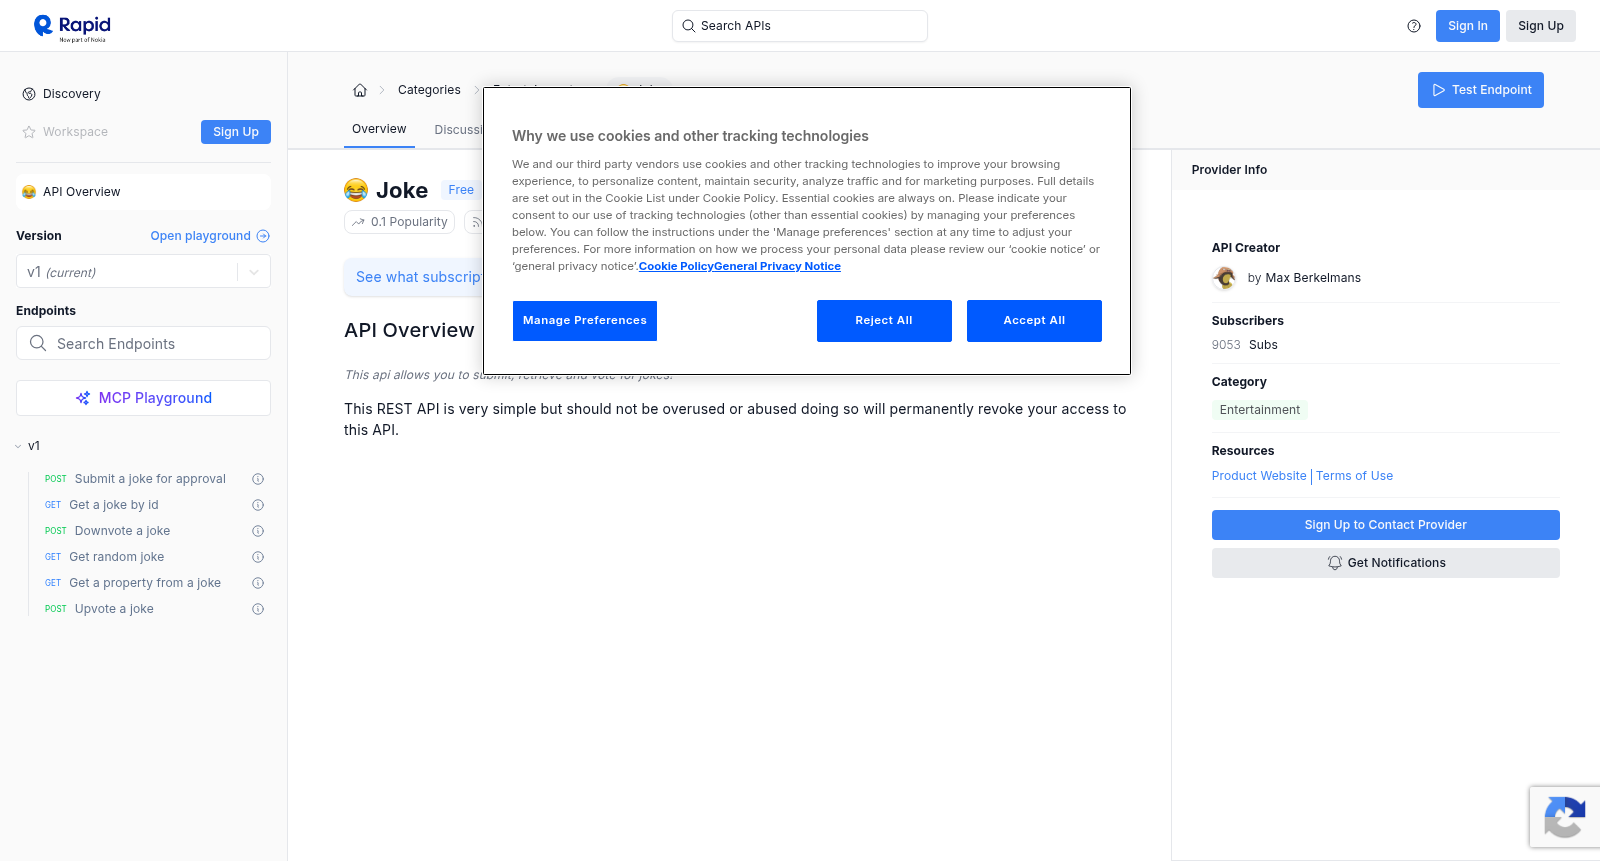This screenshot has height=861, width=1600.
Task: Click the Test Endpoint button
Action: pos(1481,90)
